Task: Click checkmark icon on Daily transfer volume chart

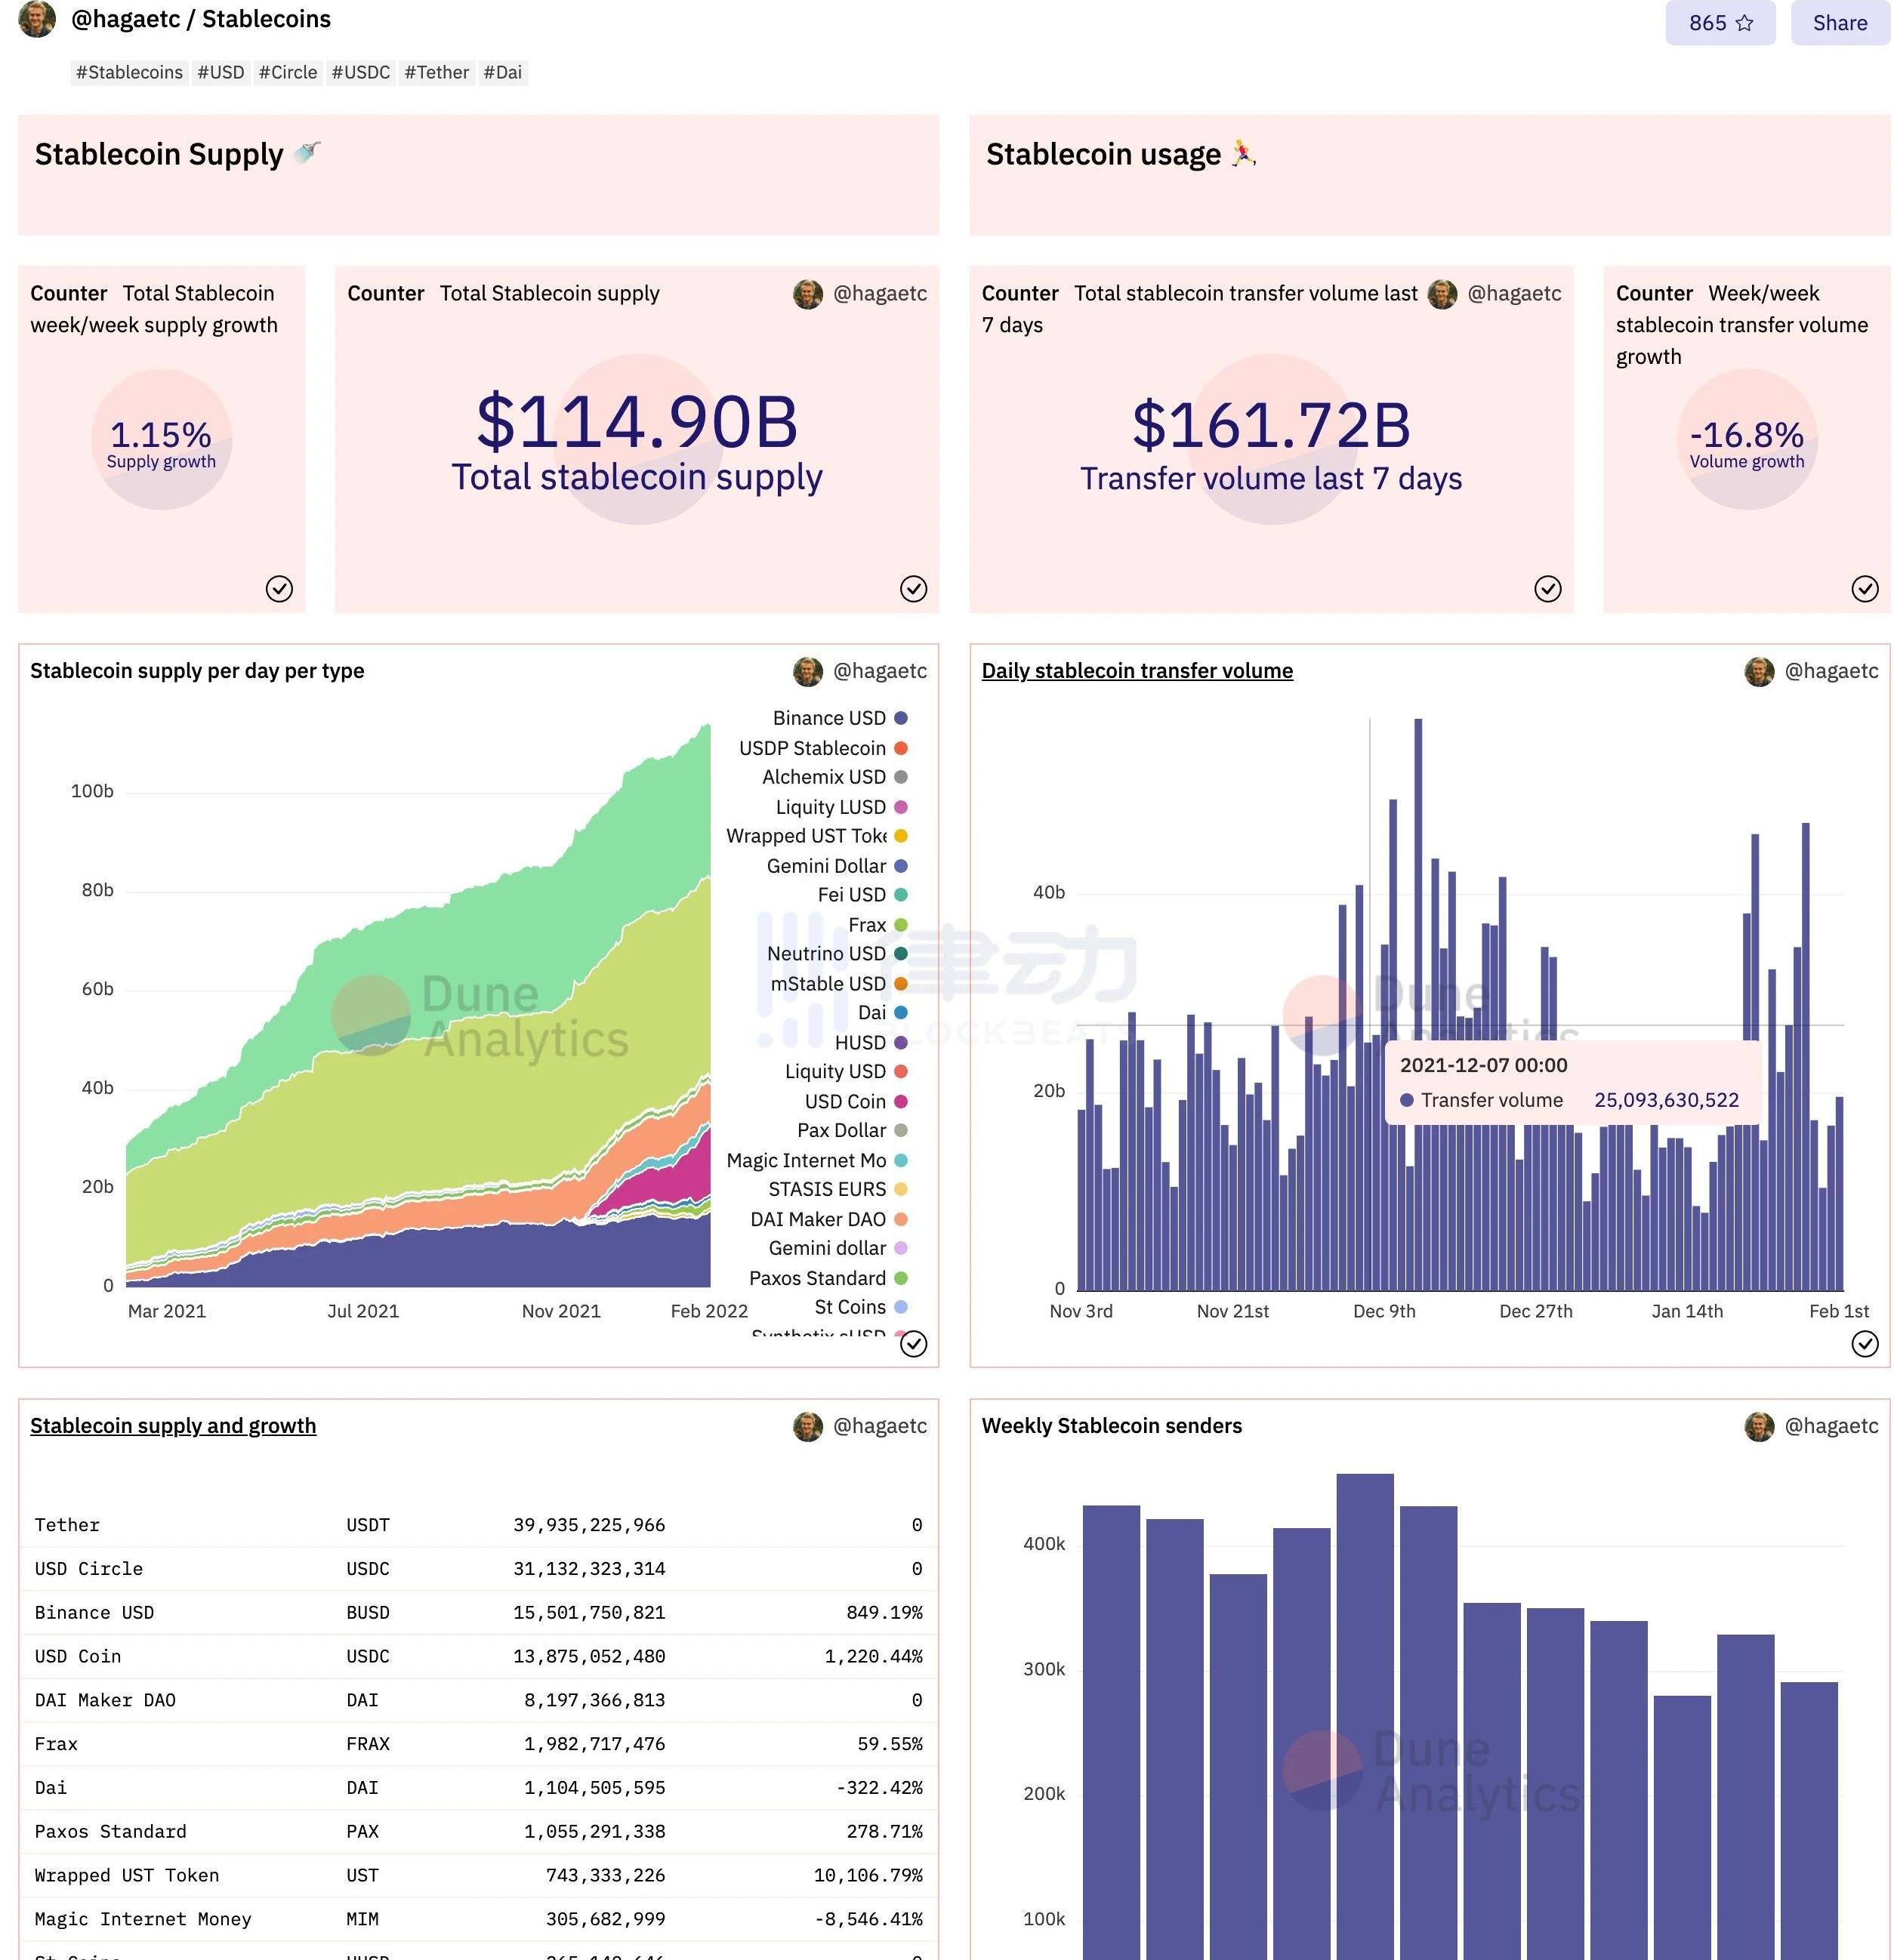Action: (x=1864, y=1344)
